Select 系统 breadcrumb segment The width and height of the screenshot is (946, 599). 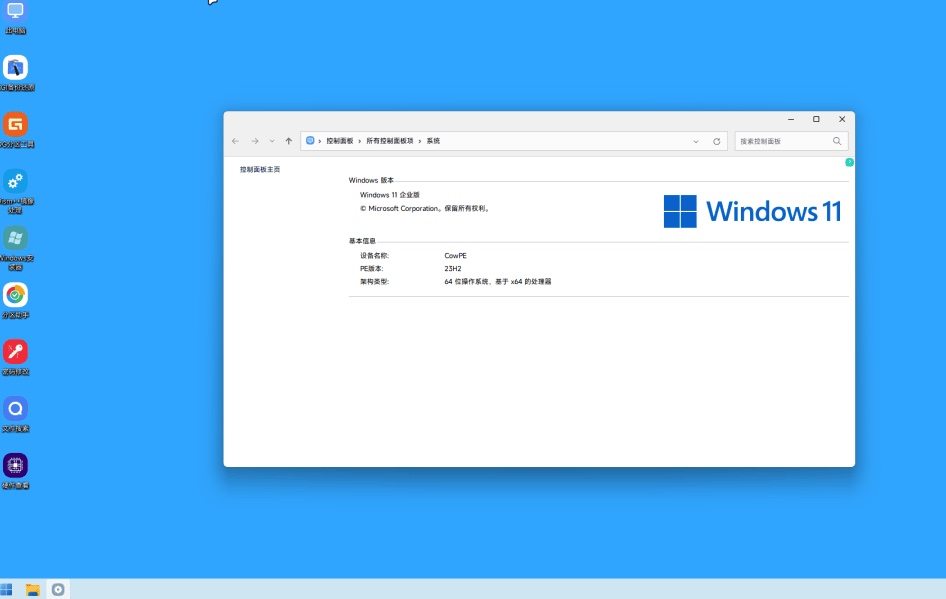tap(433, 141)
